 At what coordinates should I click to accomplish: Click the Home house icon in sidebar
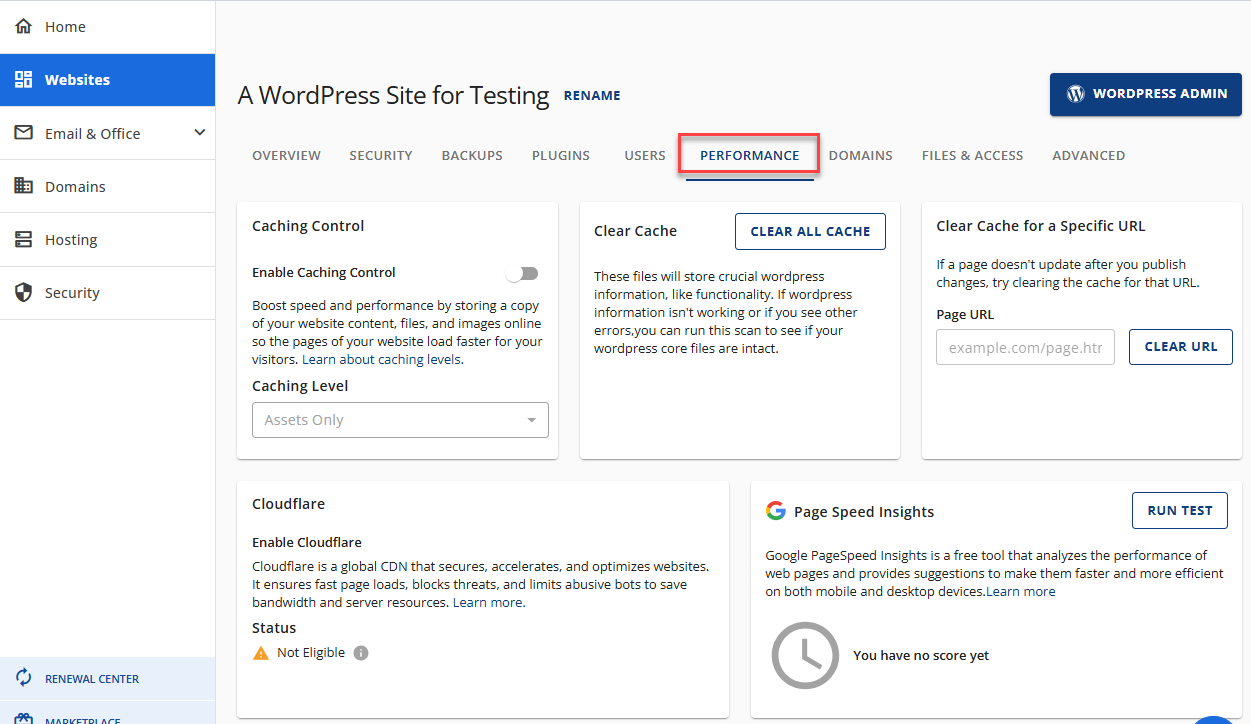(24, 26)
